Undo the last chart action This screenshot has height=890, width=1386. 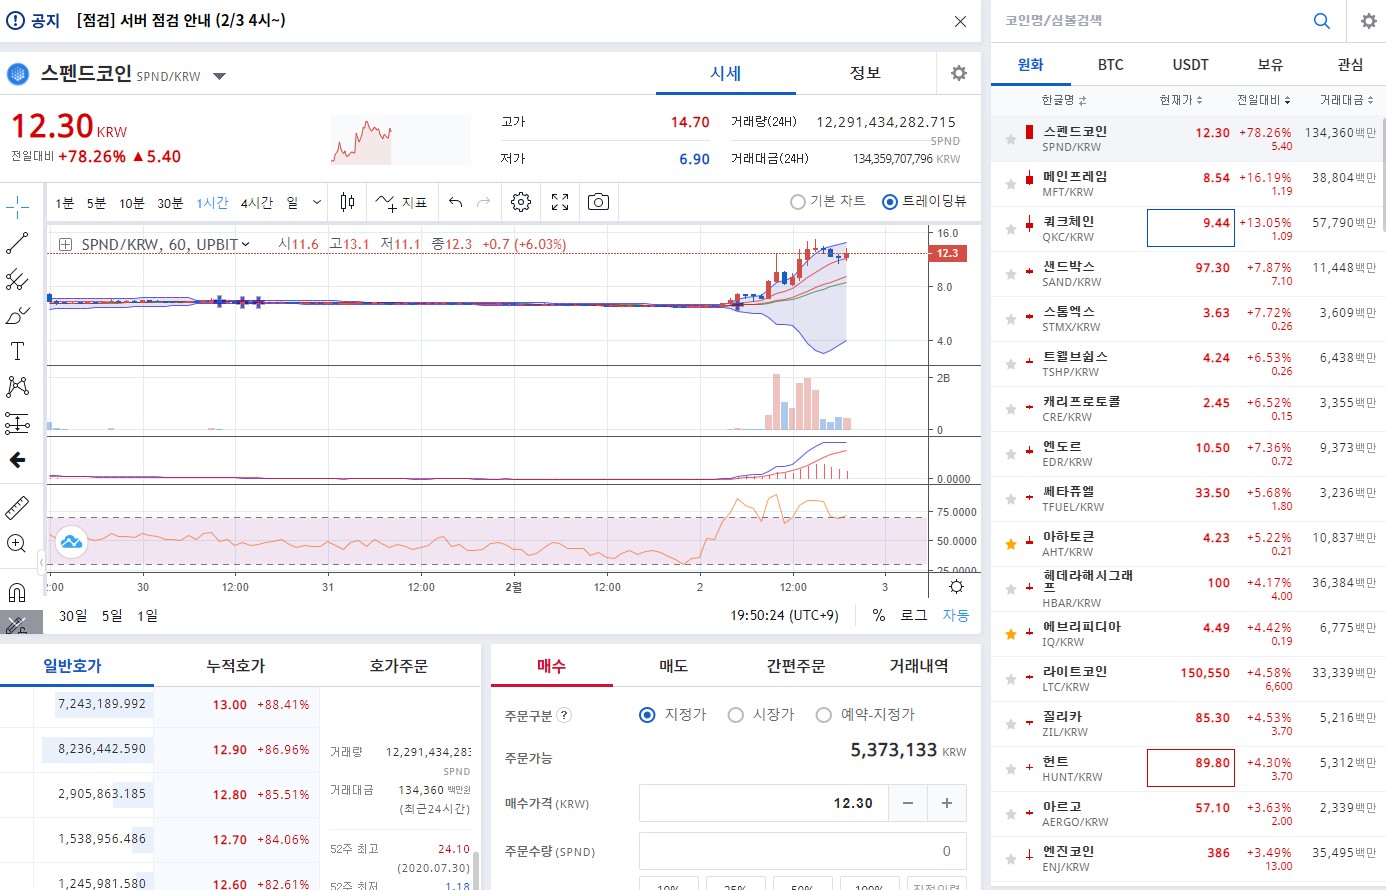pyautogui.click(x=456, y=202)
